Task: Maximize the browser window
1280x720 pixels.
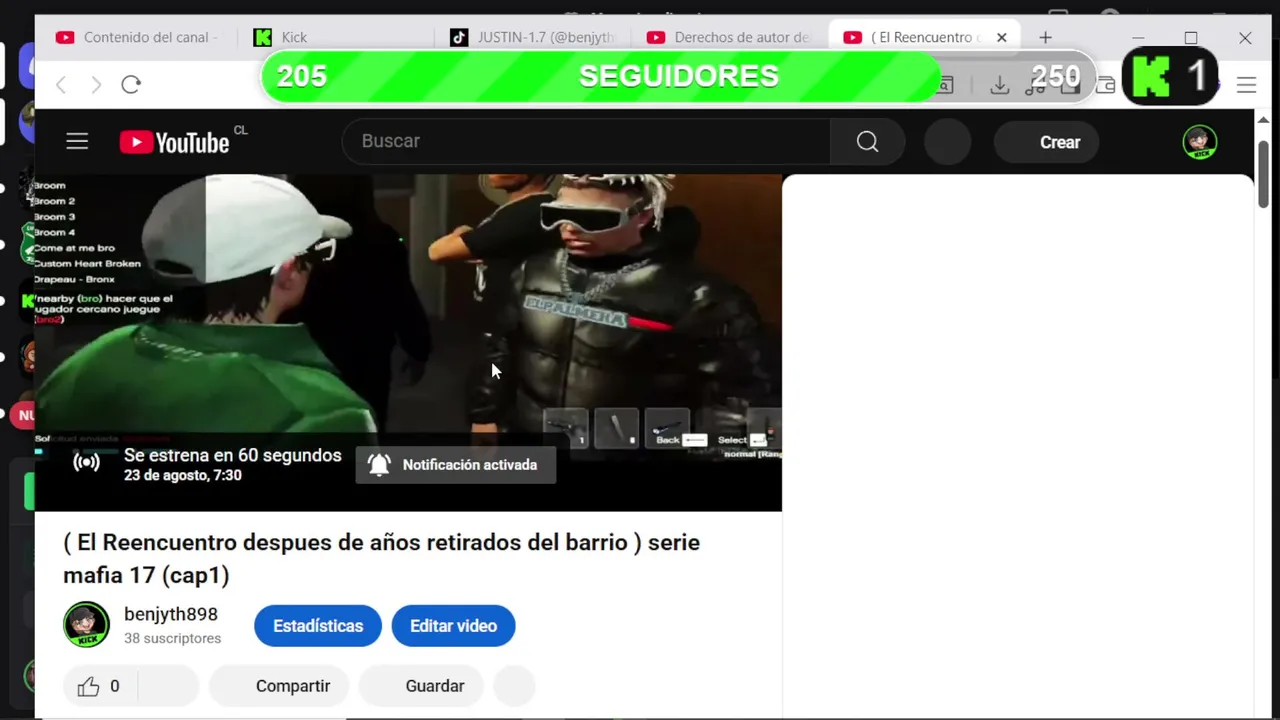Action: point(1191,38)
